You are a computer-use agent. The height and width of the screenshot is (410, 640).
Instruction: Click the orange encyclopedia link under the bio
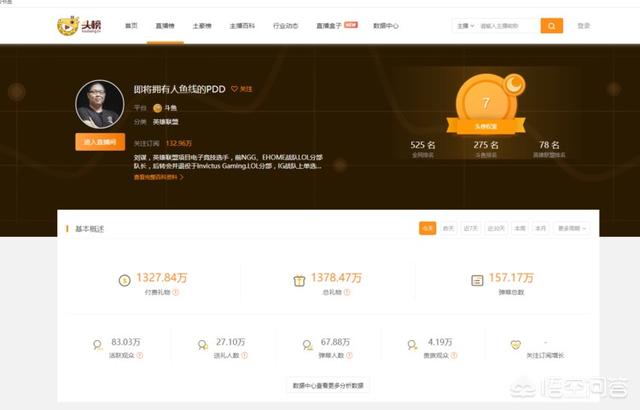click(x=158, y=177)
